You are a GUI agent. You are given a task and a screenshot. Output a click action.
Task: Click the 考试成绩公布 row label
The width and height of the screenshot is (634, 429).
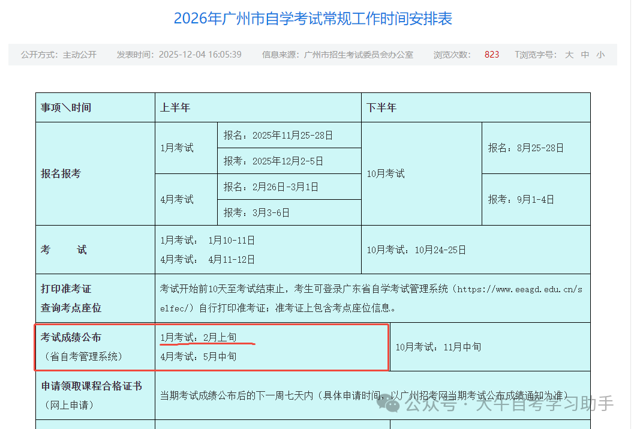click(71, 337)
